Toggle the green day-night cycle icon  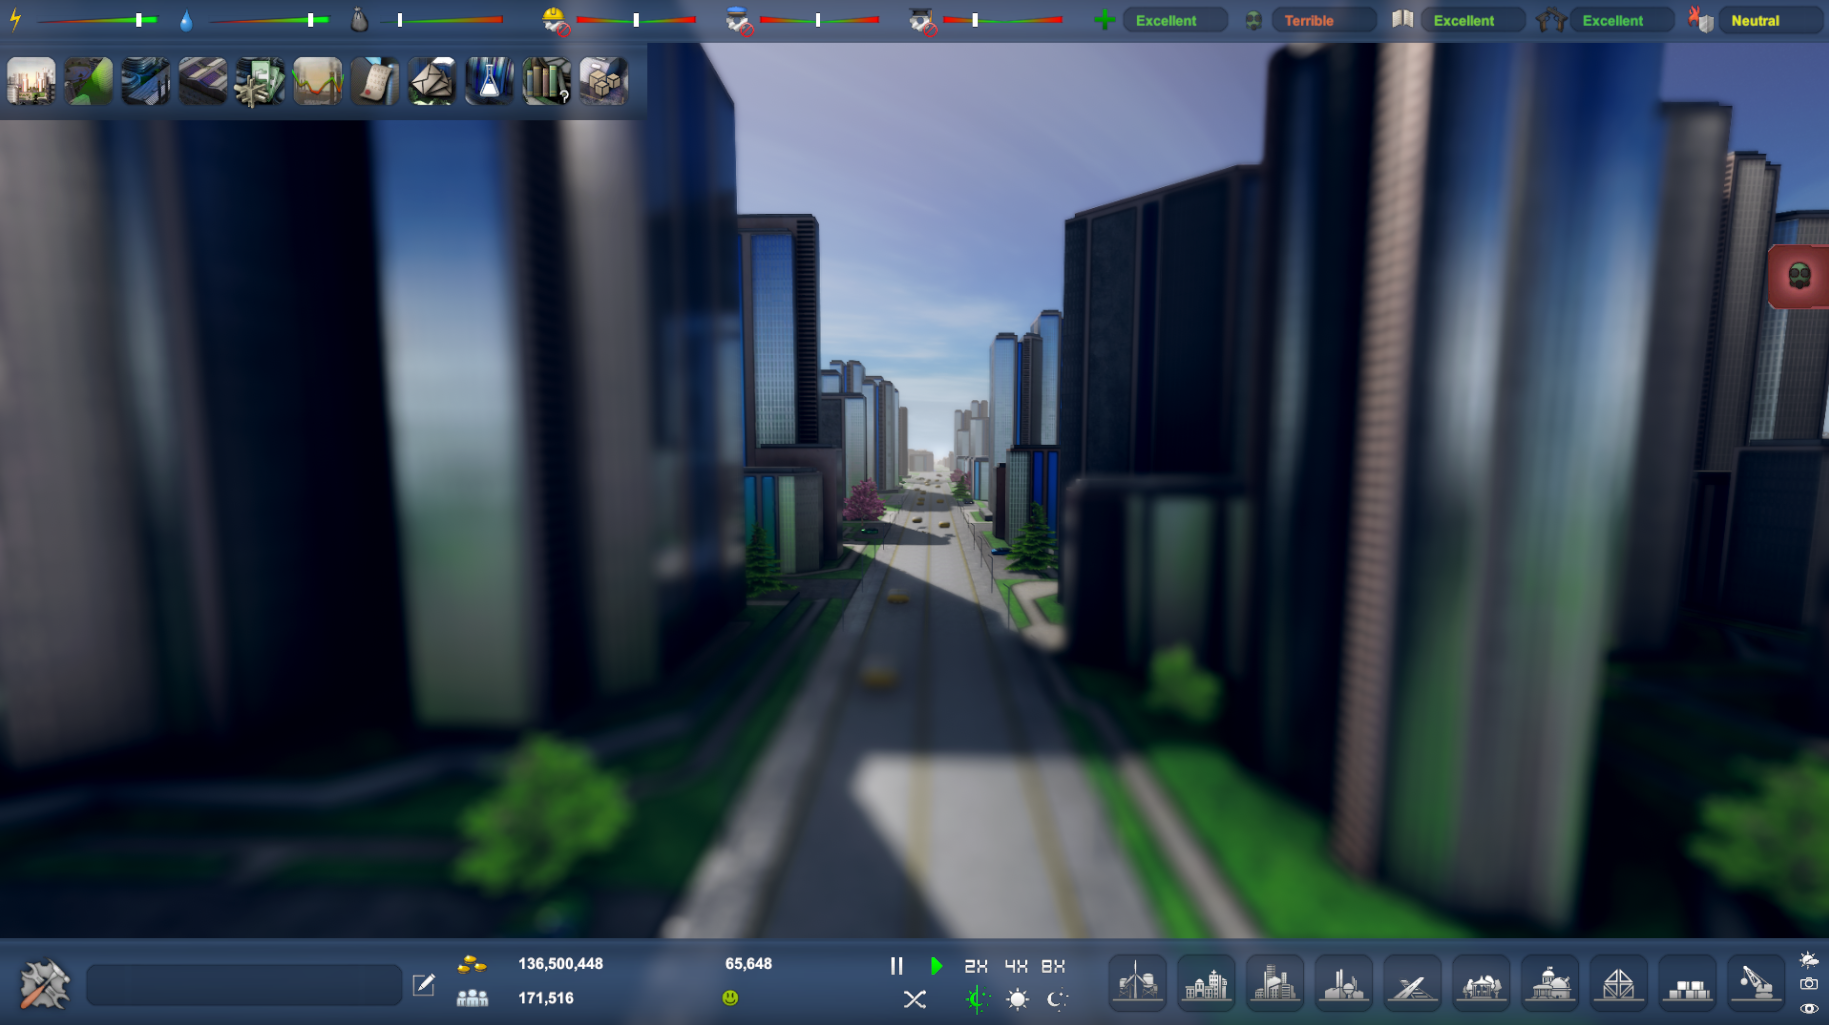click(977, 999)
